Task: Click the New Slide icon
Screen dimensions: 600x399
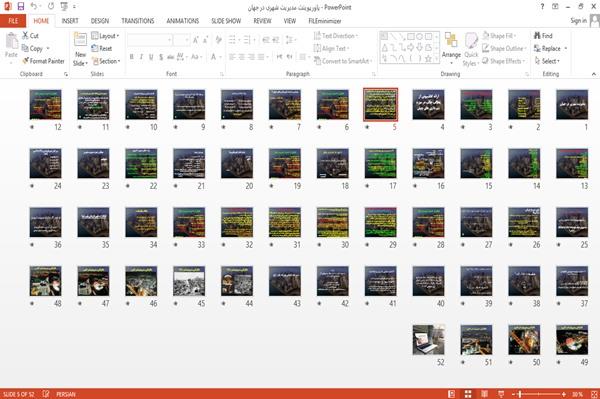Action: pos(80,40)
